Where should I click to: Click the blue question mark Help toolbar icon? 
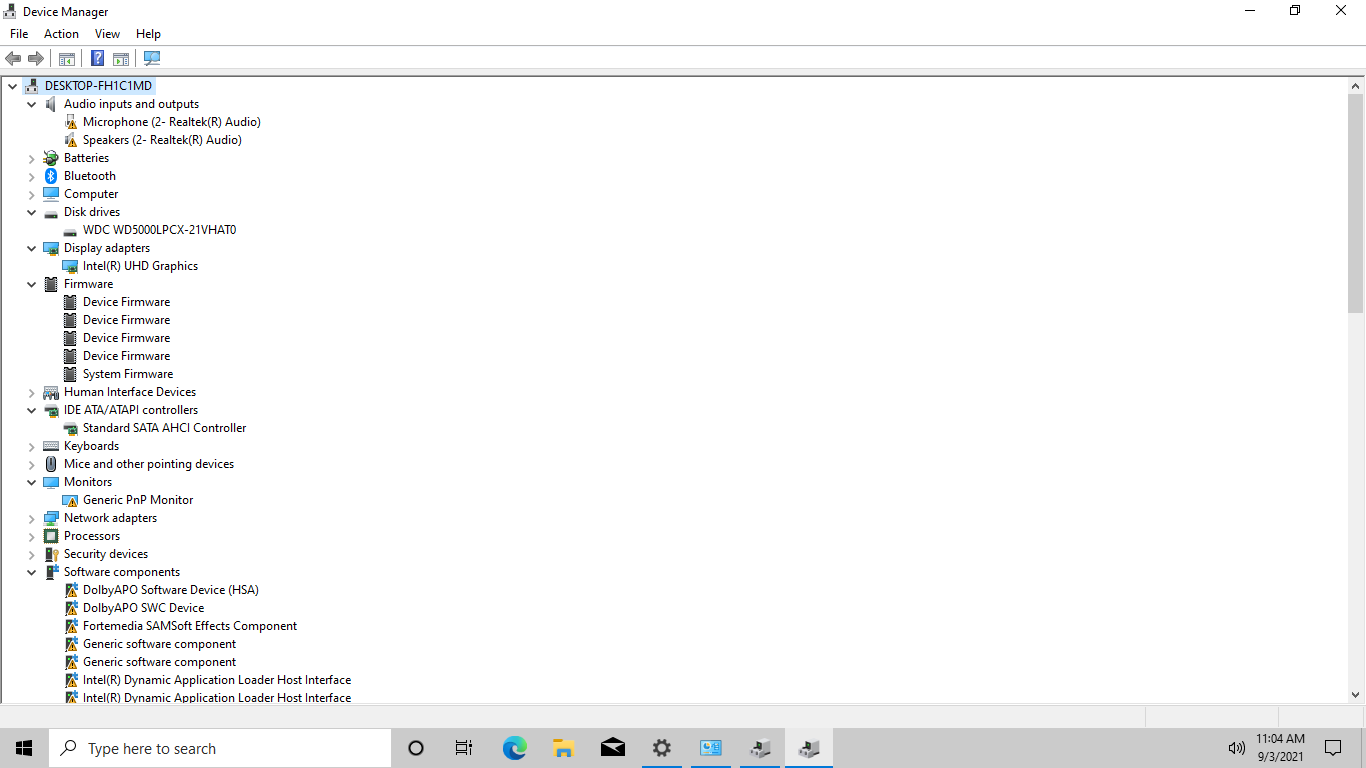coord(98,59)
